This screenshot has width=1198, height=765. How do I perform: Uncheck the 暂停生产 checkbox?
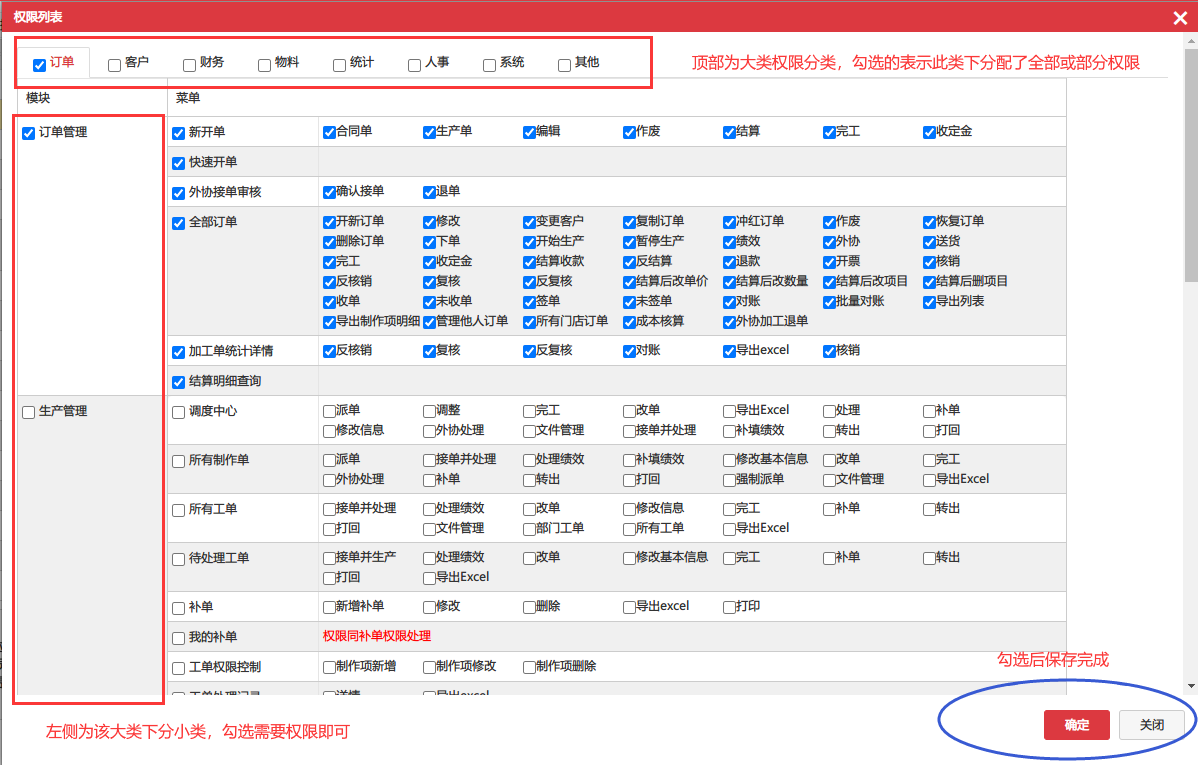pos(630,242)
